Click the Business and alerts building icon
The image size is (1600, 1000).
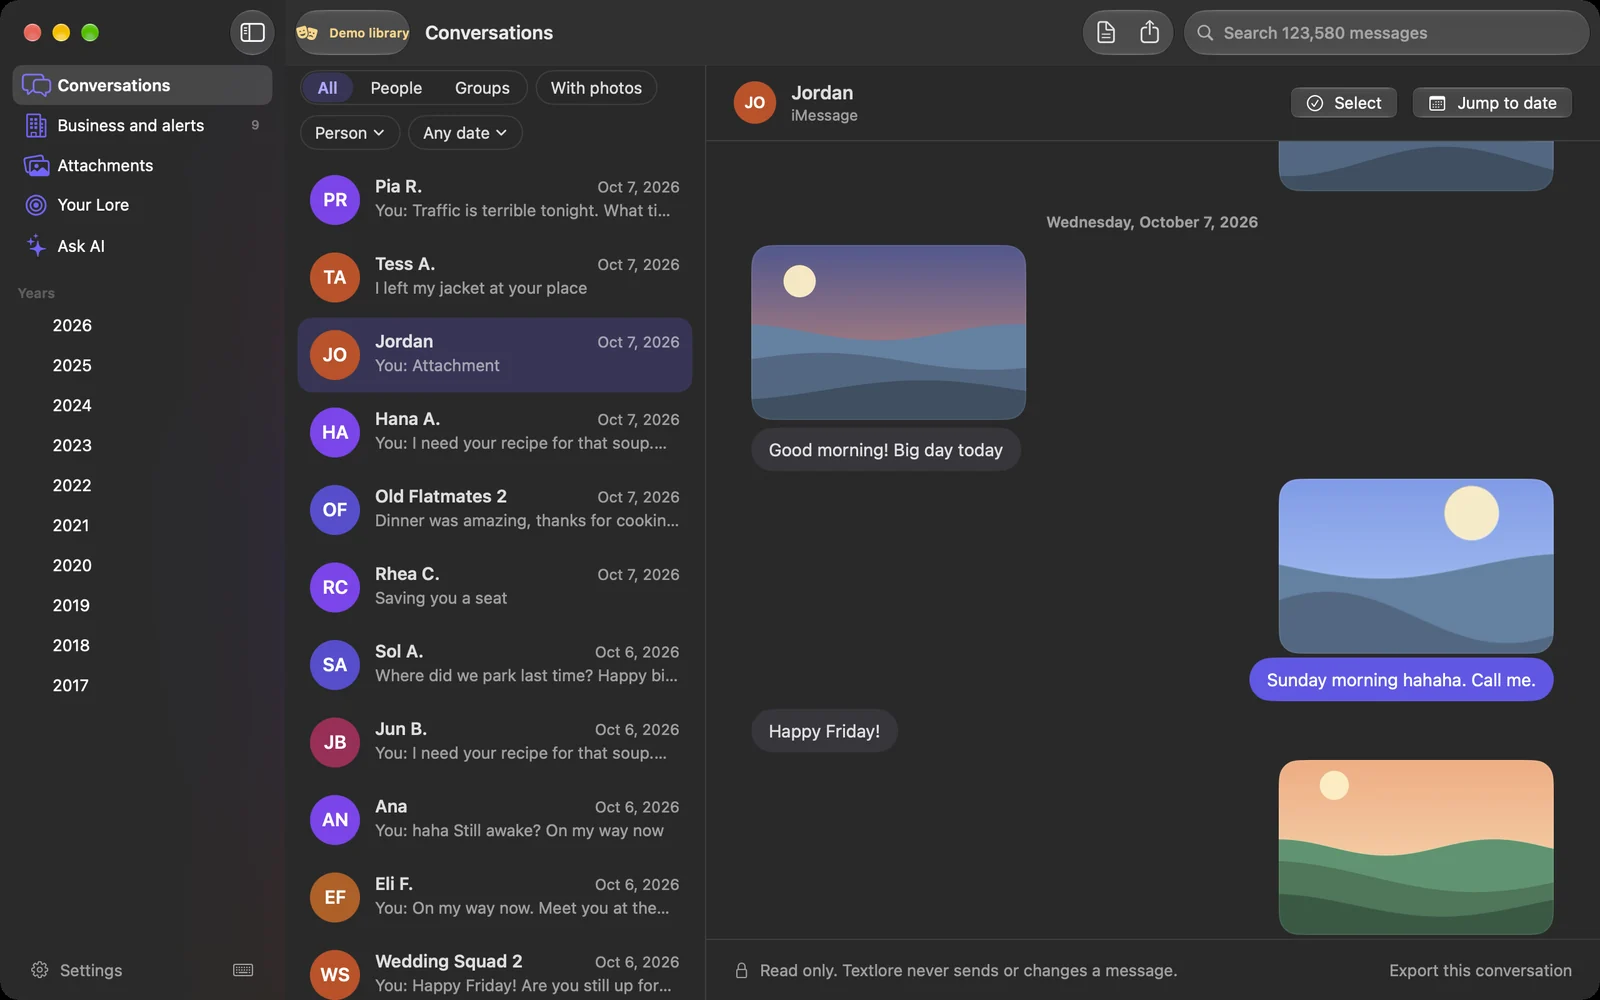coord(36,125)
